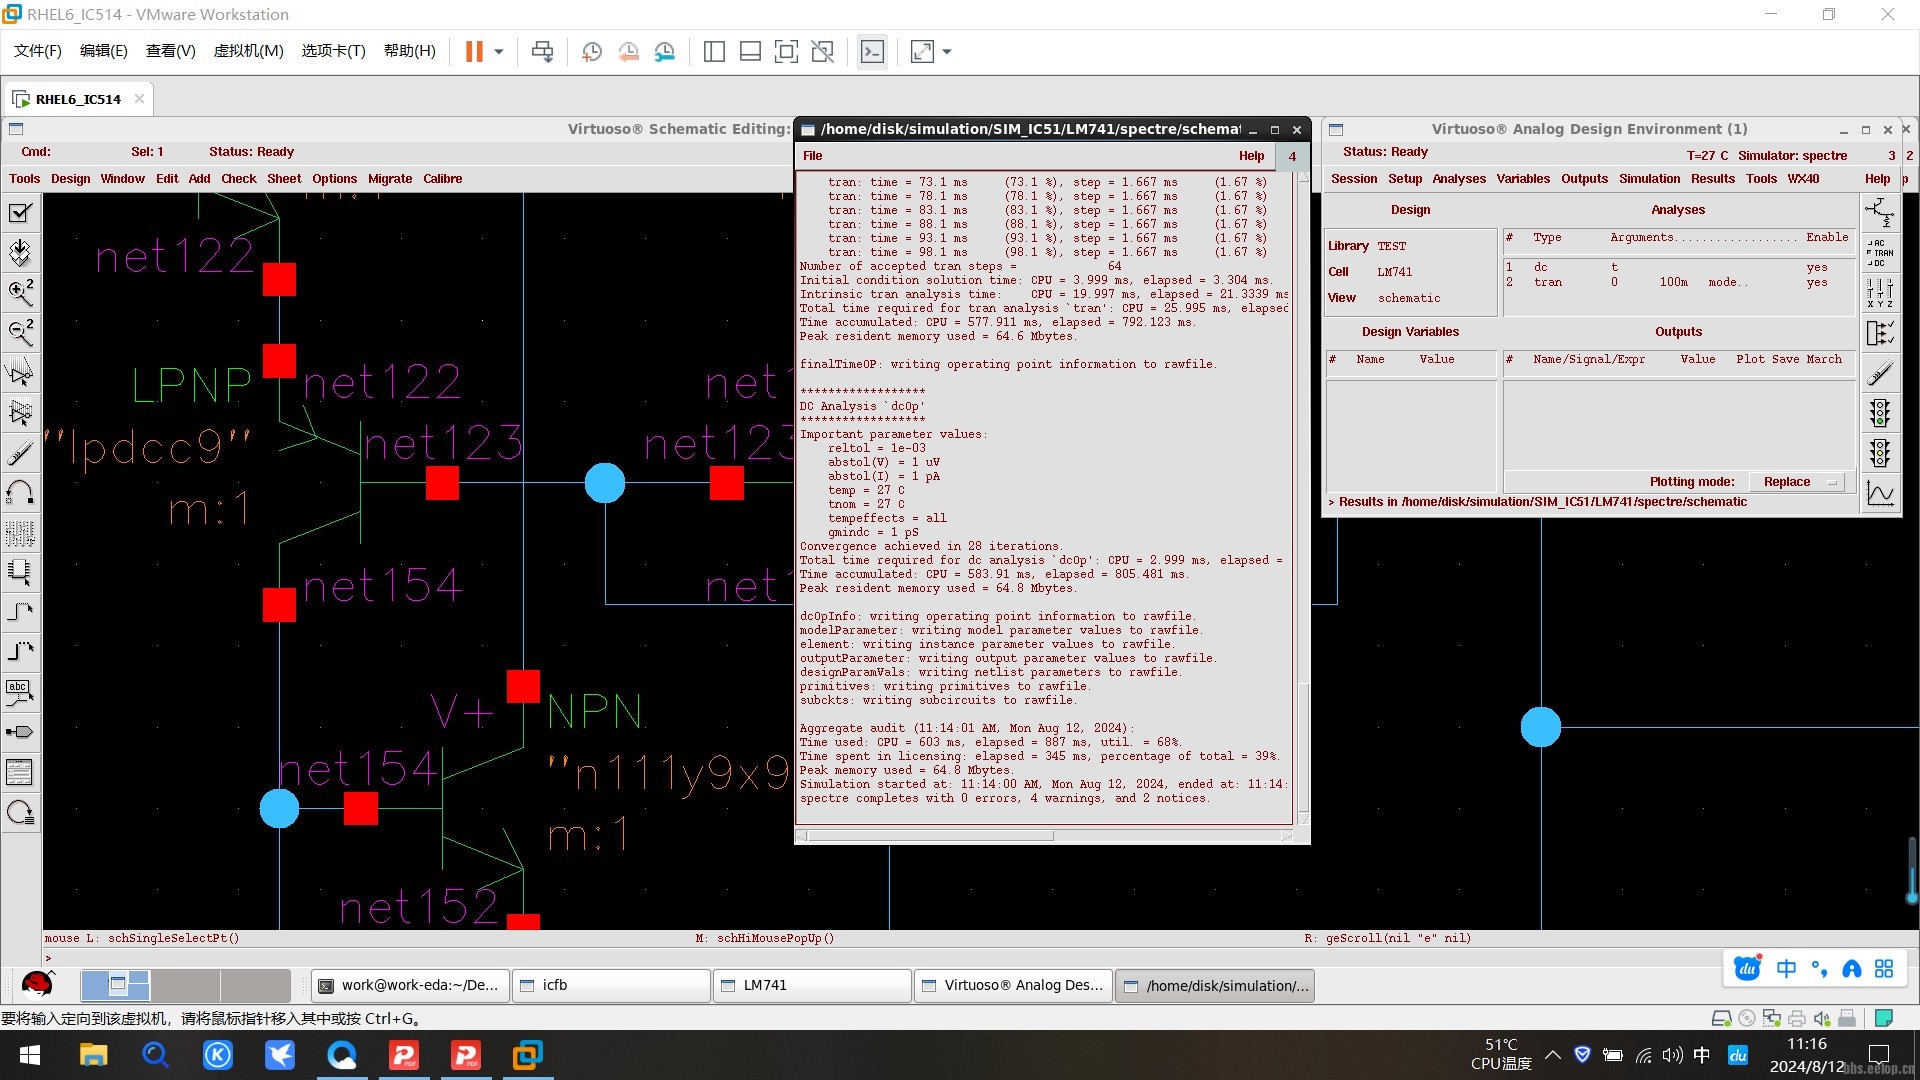This screenshot has height=1080, width=1920.
Task: Click Check and Save icon in schematic toolbar
Action: [20, 213]
